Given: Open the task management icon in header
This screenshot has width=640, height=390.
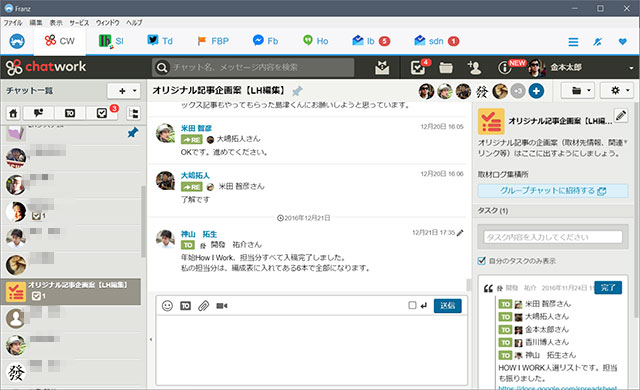Looking at the screenshot, I should coord(419,67).
